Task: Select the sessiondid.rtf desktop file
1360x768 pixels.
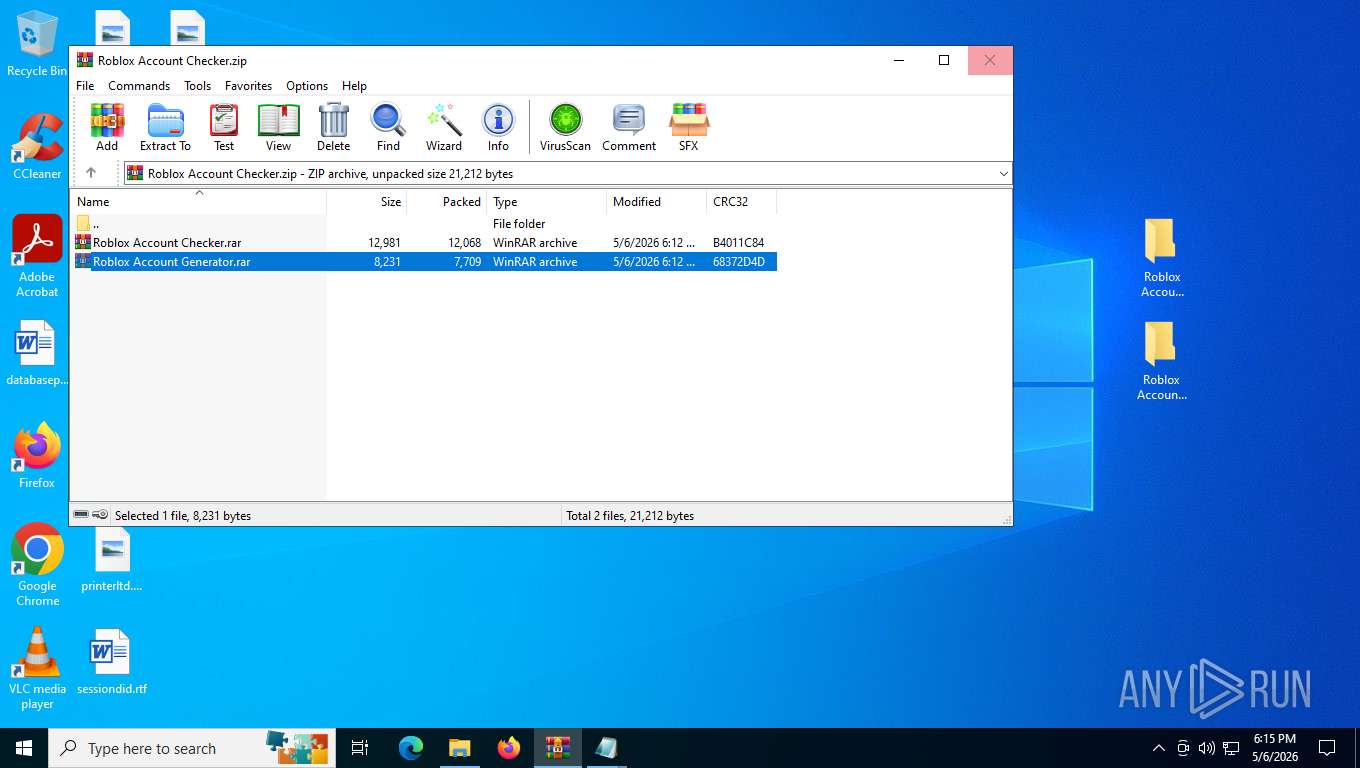Action: 112,661
